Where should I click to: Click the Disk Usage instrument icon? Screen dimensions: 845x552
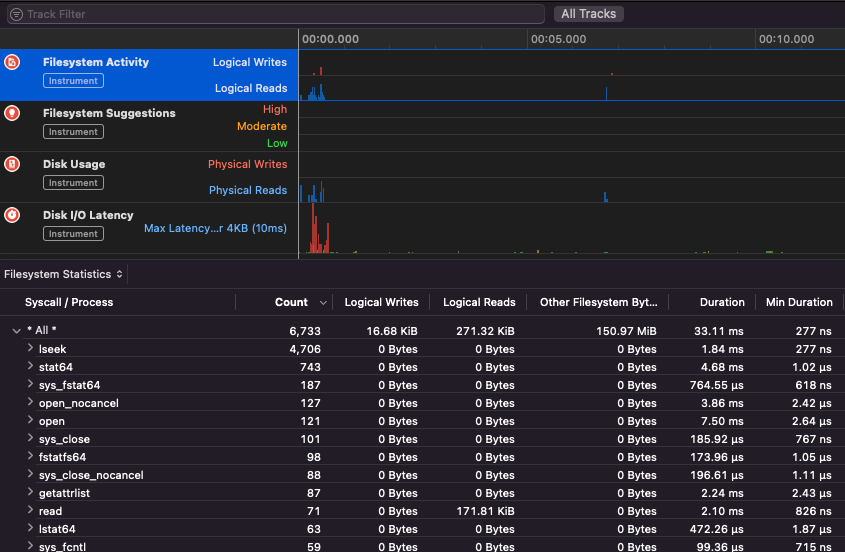pyautogui.click(x=12, y=164)
